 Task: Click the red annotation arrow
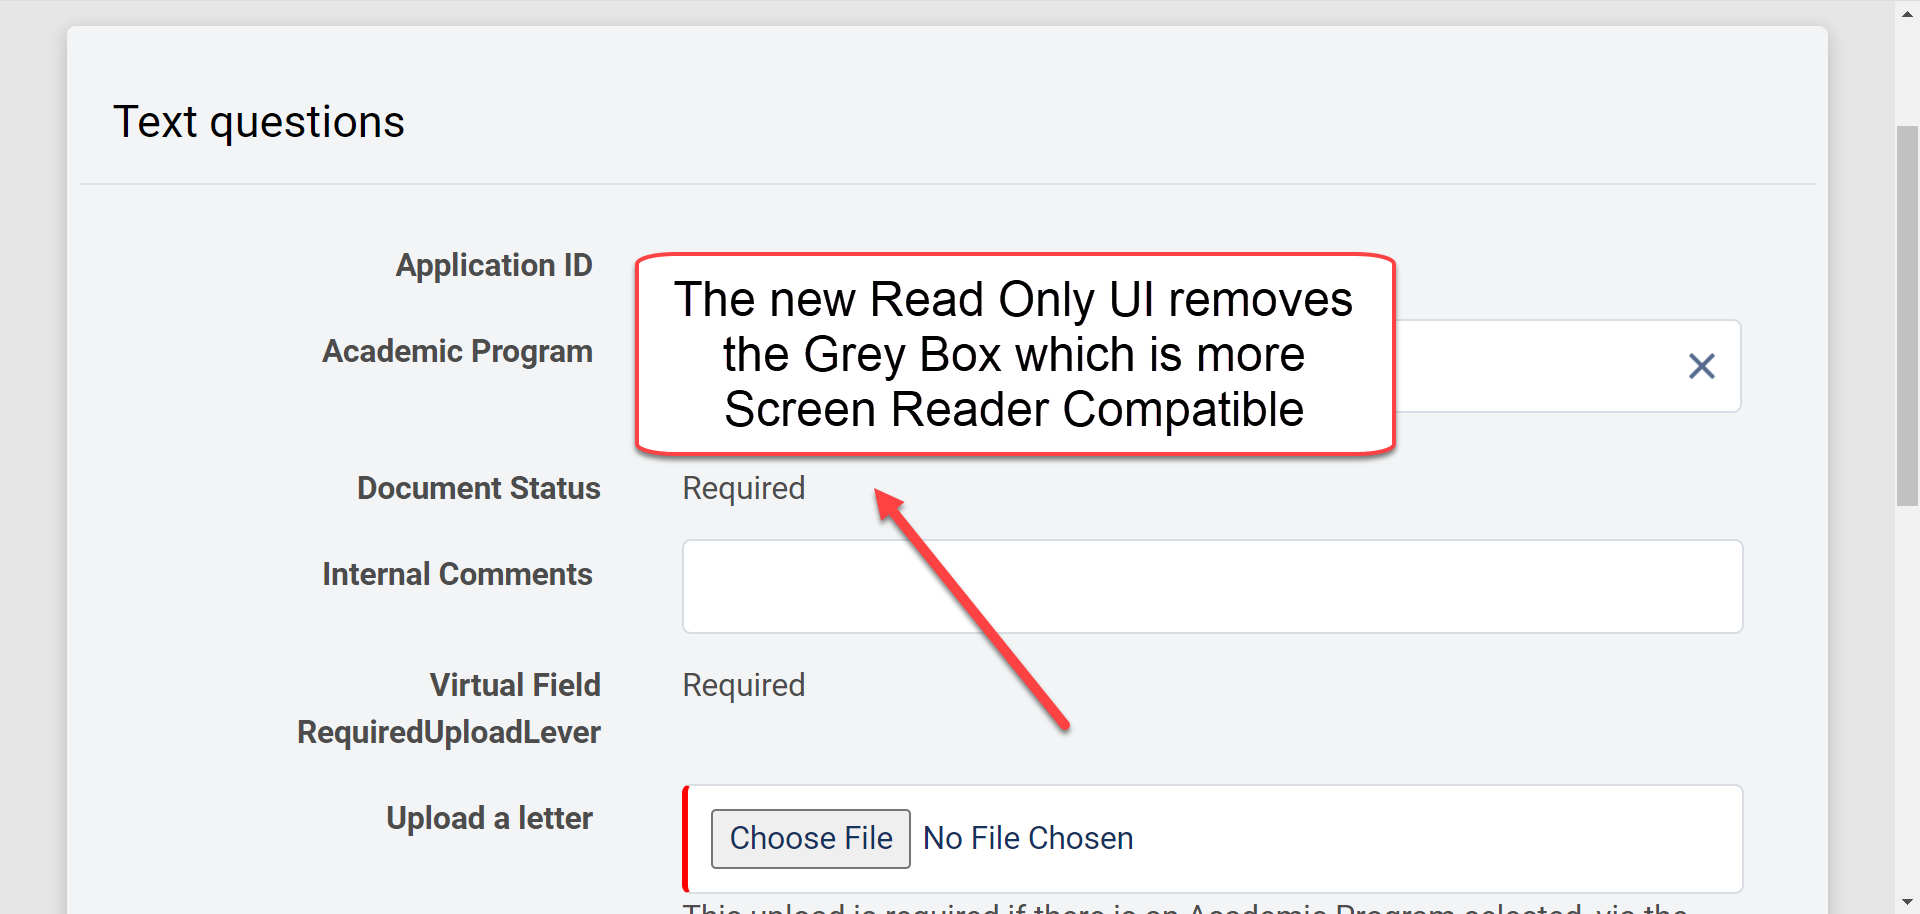pos(970,607)
